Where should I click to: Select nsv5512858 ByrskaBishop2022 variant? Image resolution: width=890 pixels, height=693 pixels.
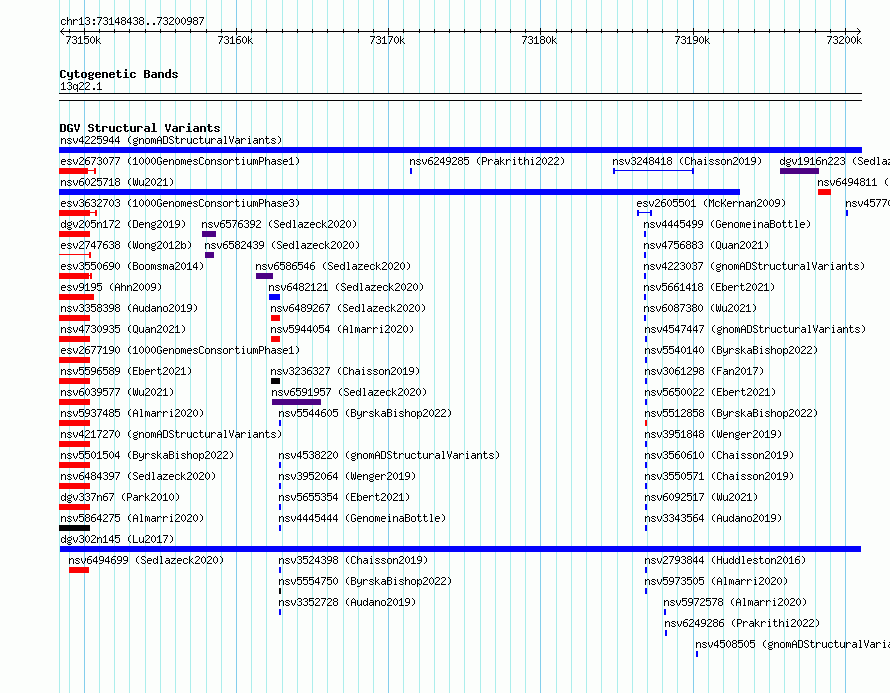point(731,413)
